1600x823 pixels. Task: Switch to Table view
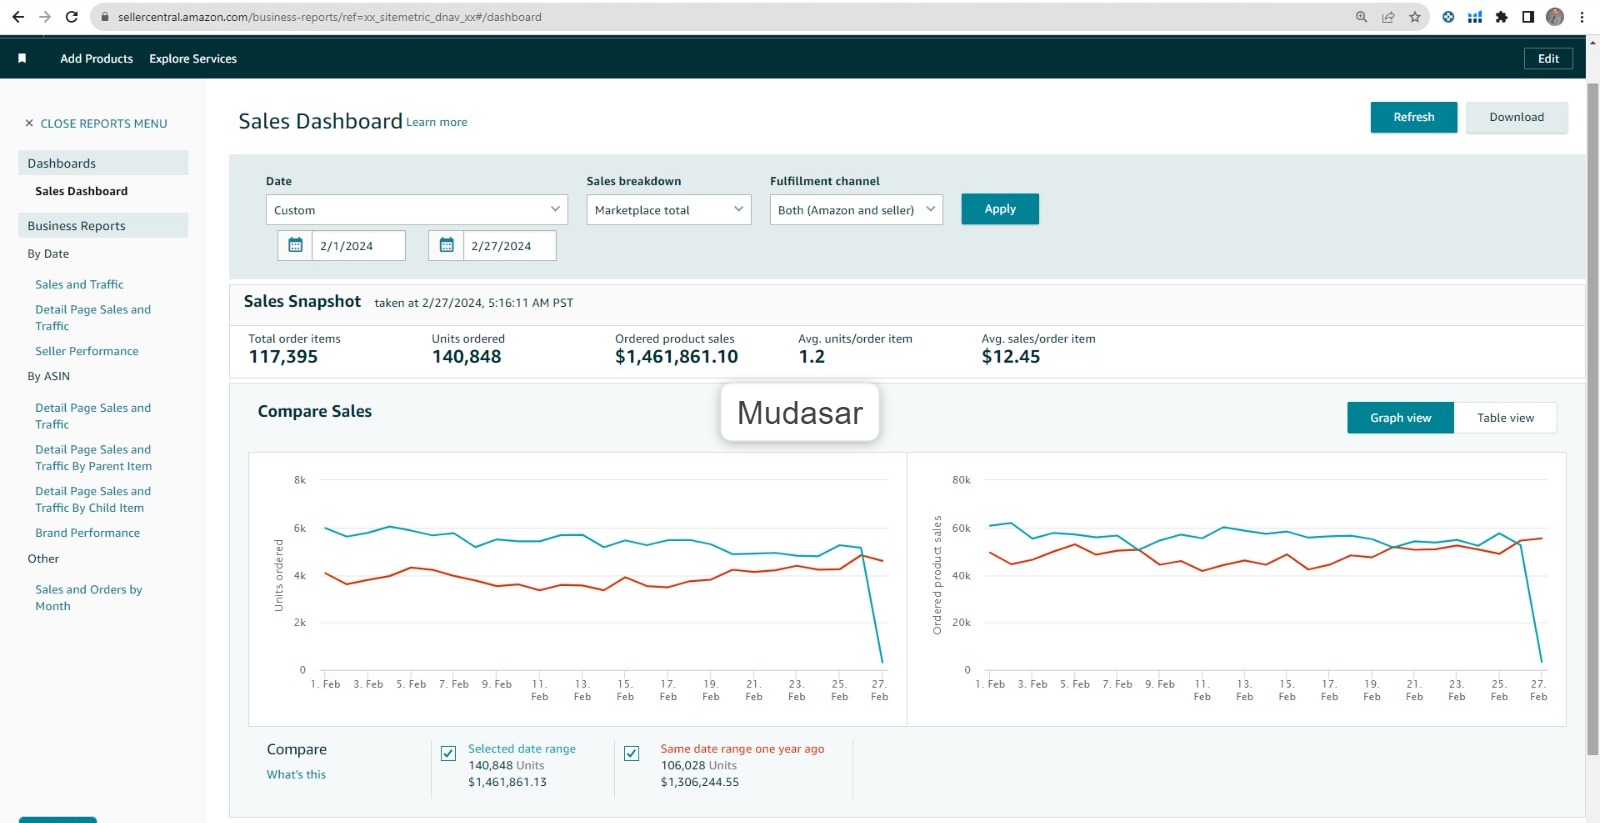tap(1505, 418)
